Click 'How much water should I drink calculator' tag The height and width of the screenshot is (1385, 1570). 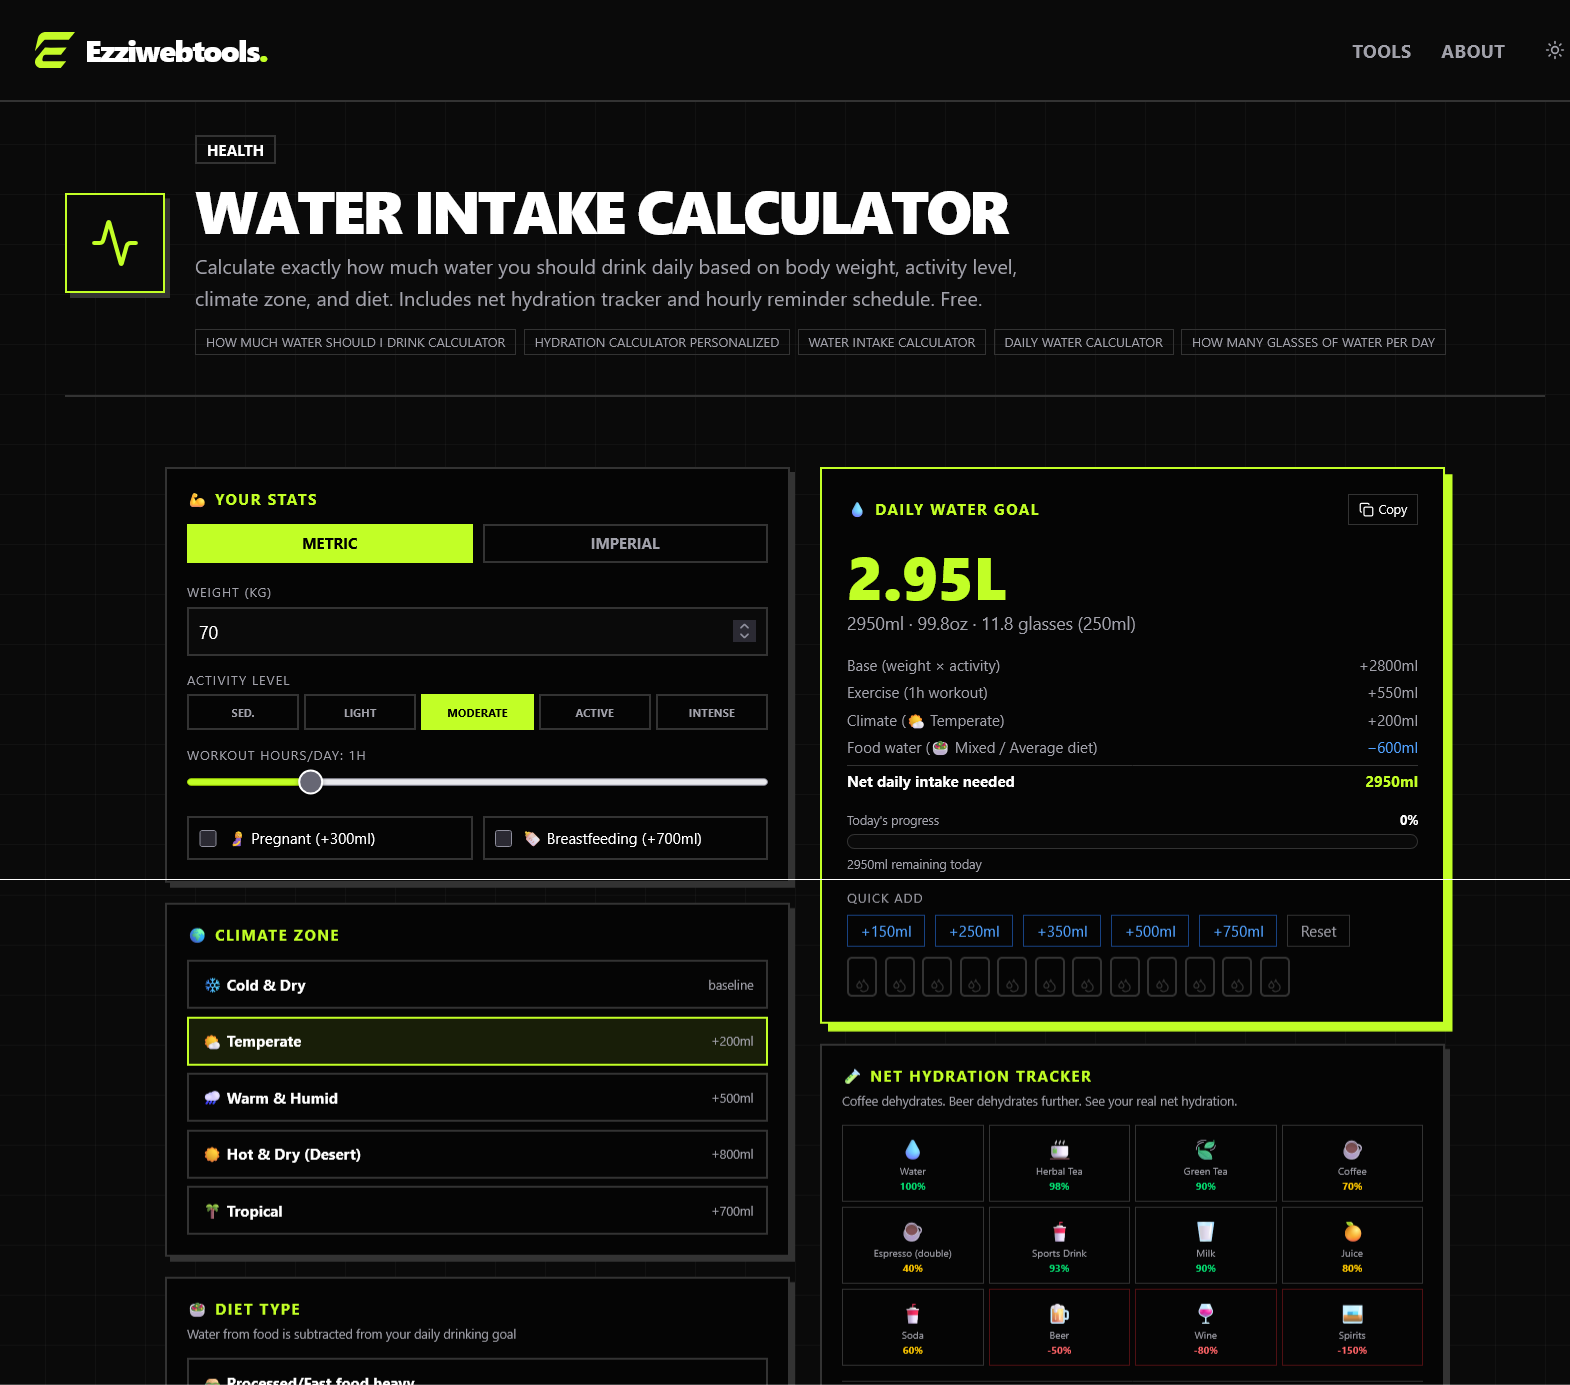[x=355, y=342]
